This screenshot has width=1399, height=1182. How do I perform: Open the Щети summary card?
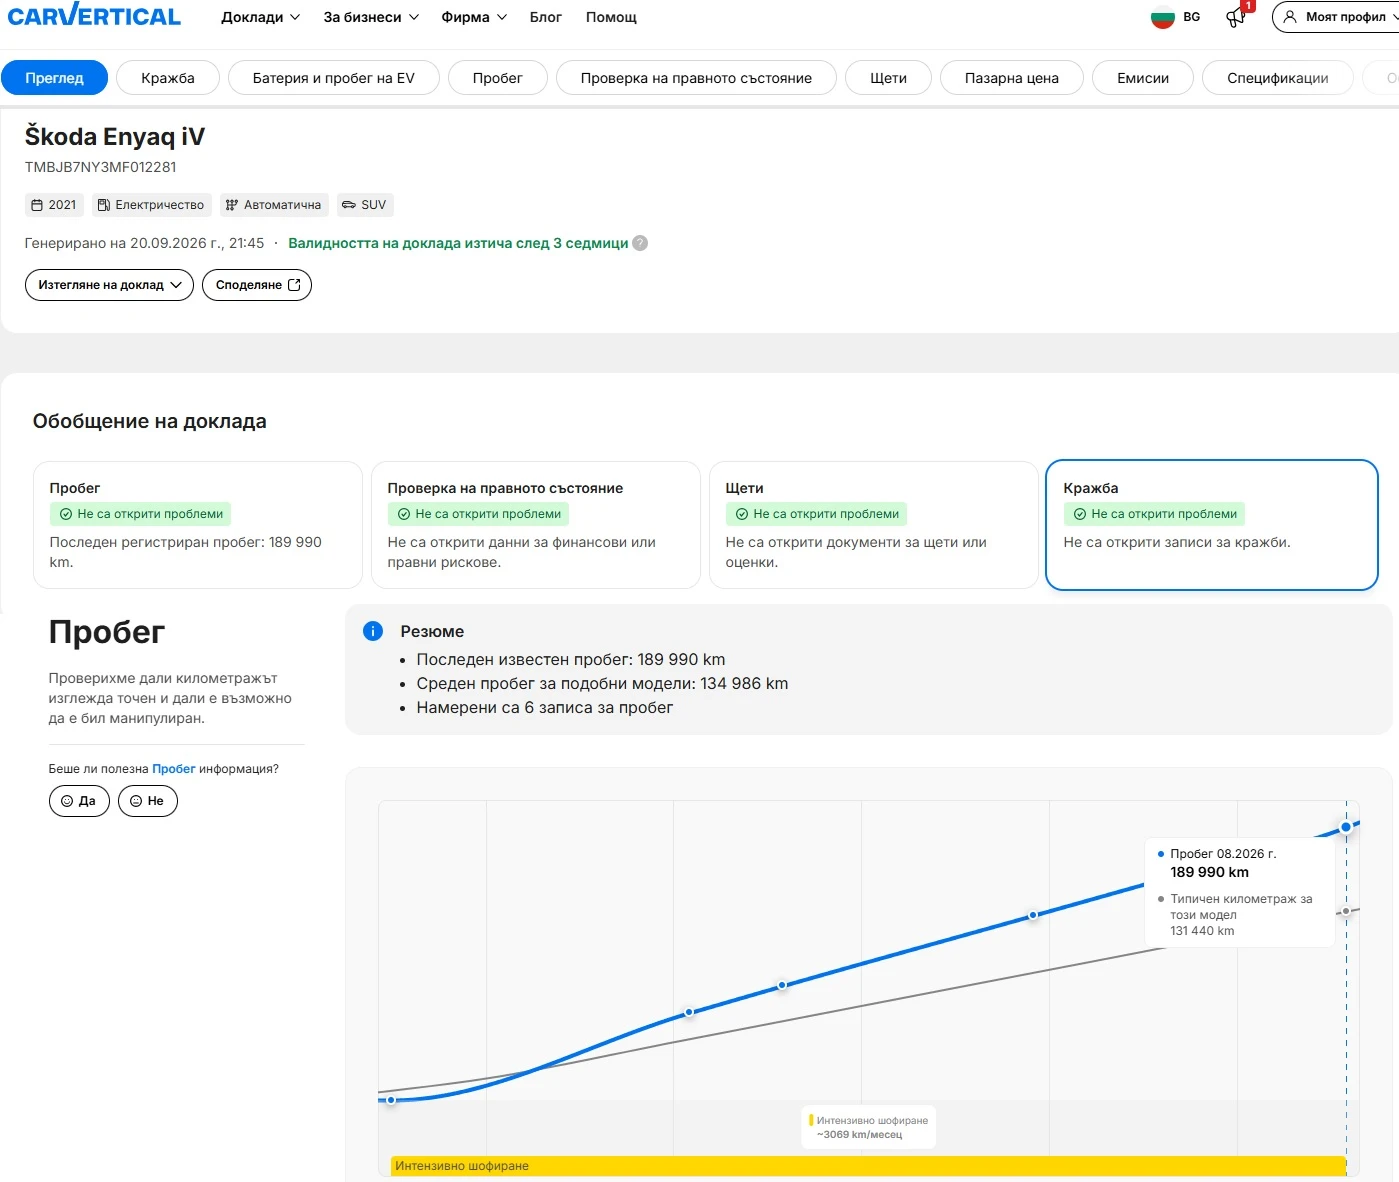[x=874, y=525]
